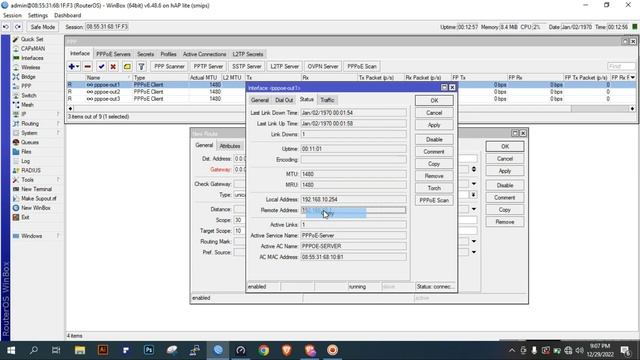Click Disable button in interface dialog
Image resolution: width=640 pixels, height=360 pixels.
[x=434, y=140]
